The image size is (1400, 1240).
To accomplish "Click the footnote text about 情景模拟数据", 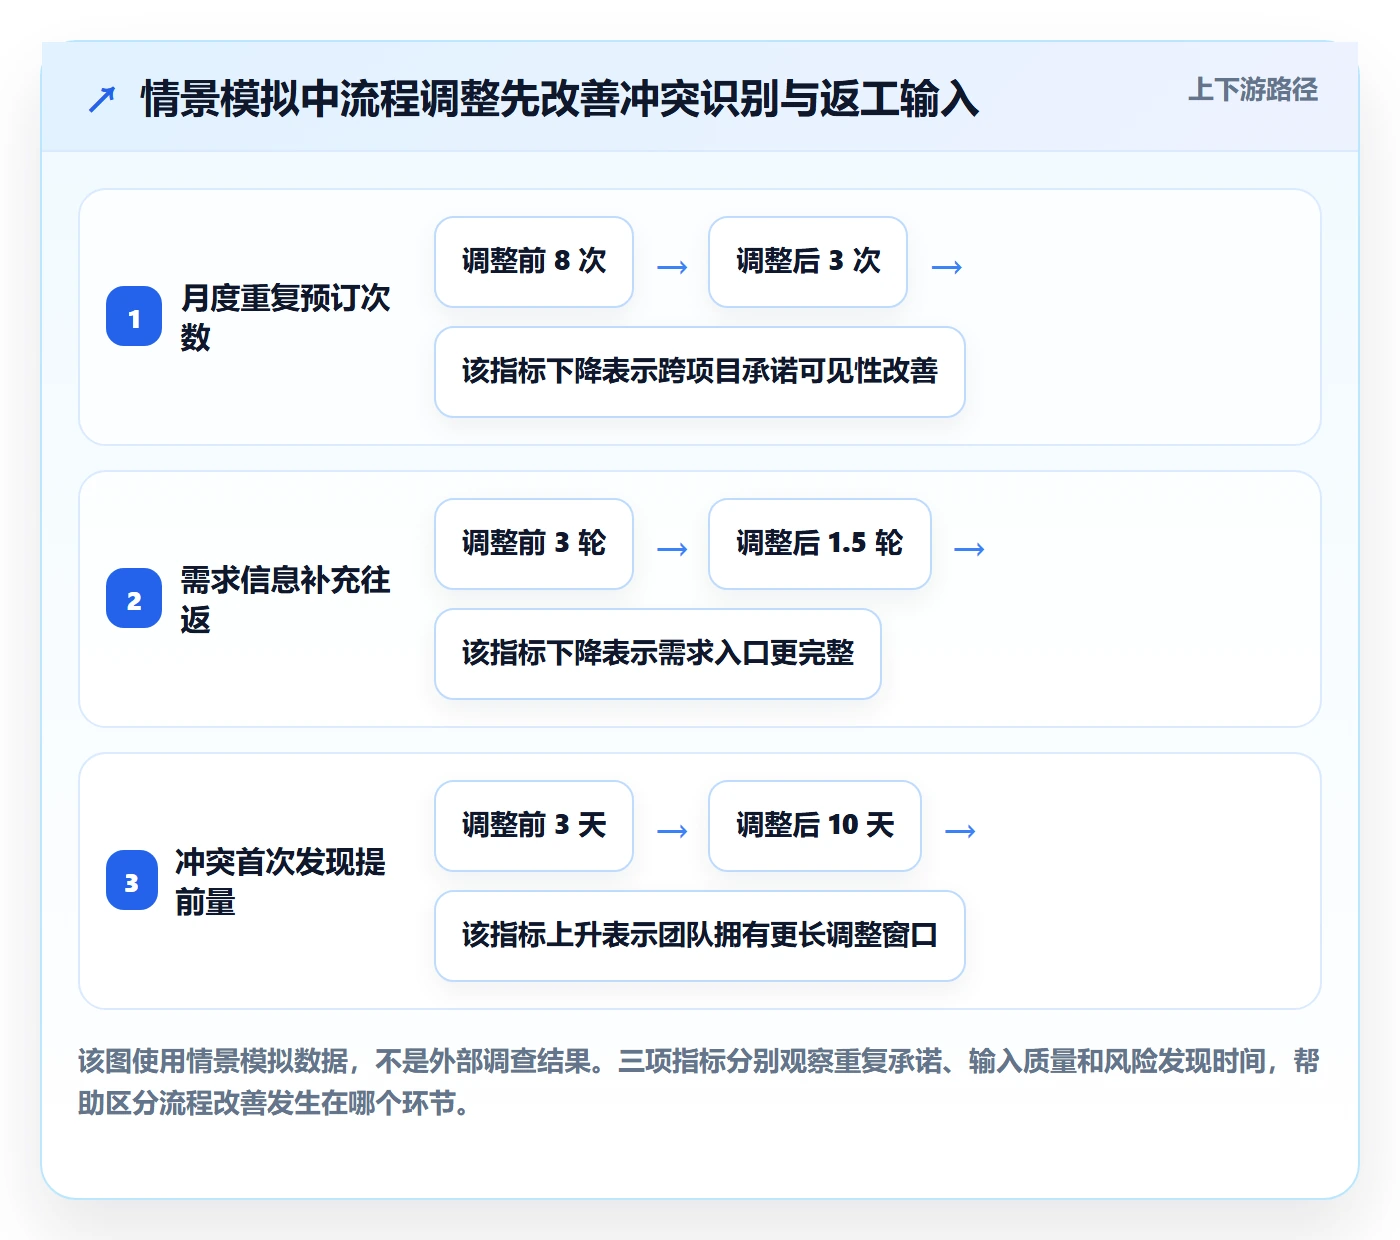I will (699, 1082).
